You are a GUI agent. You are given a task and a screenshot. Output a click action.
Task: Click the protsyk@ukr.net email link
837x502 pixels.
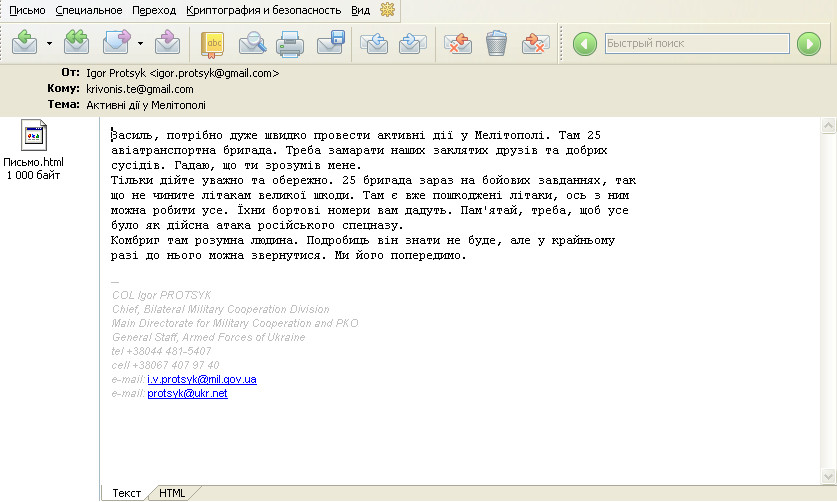(x=187, y=394)
